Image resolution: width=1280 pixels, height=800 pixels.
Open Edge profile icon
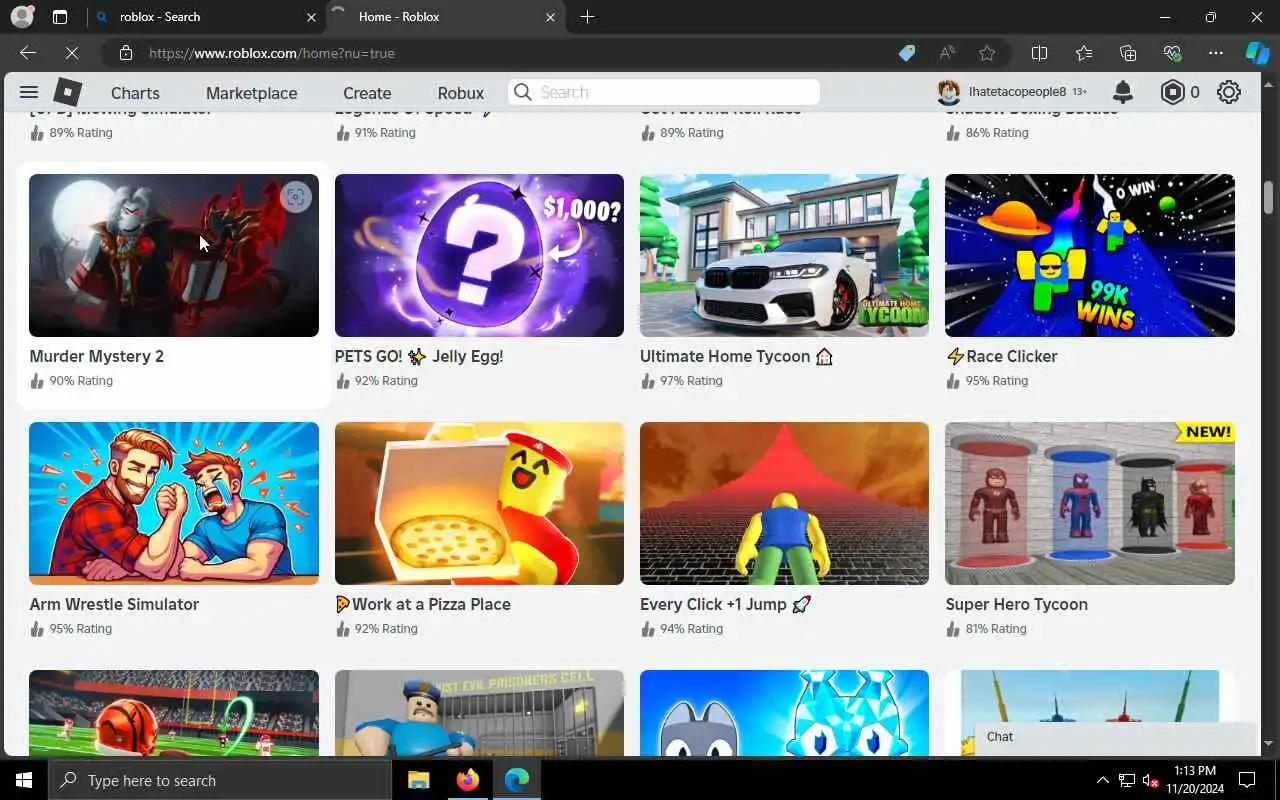(22, 16)
